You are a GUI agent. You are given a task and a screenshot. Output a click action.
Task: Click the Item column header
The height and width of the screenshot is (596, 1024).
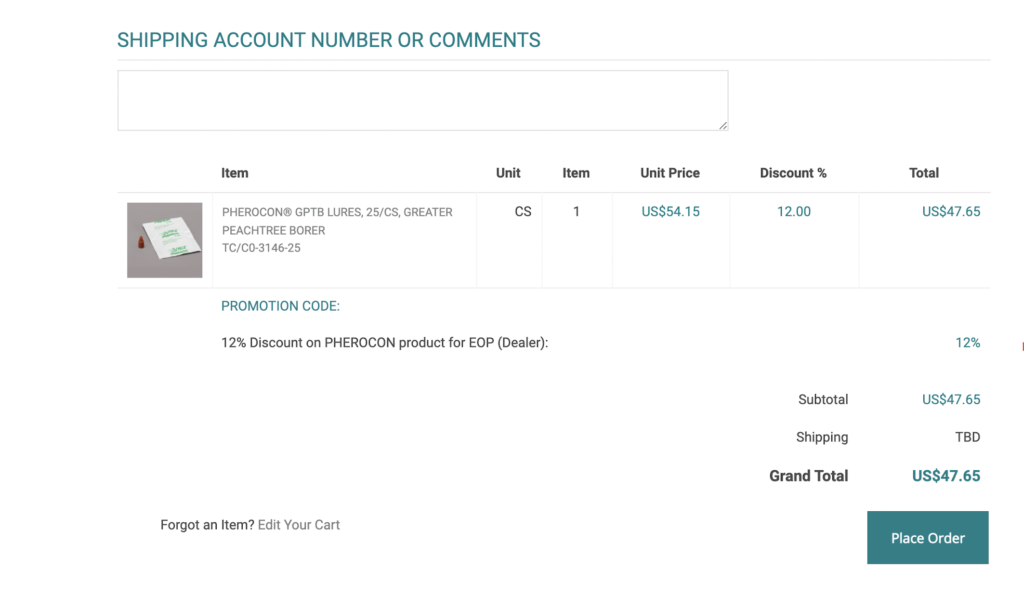[234, 172]
